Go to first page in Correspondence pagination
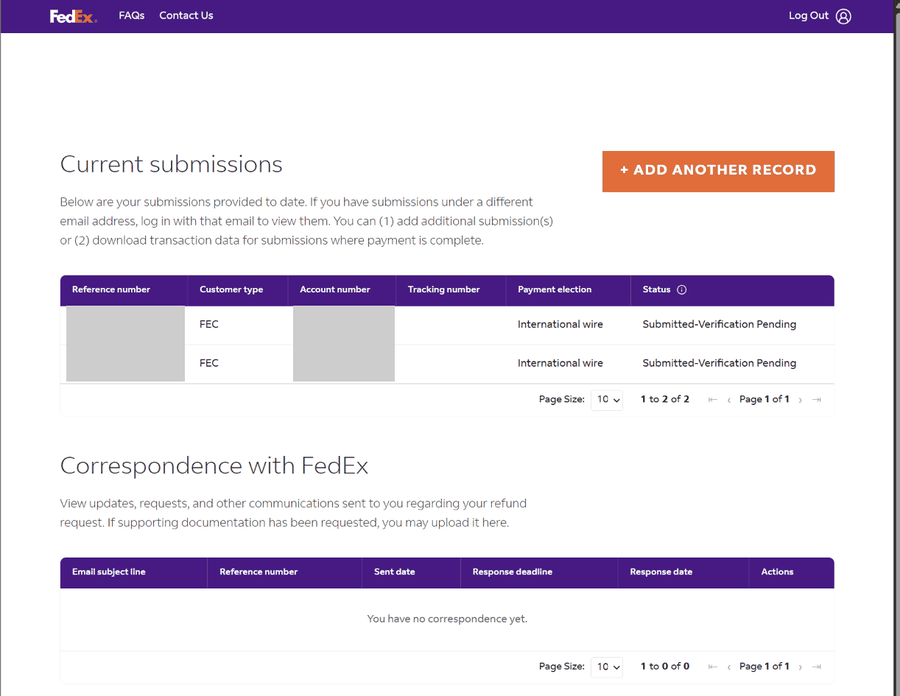900x696 pixels. (x=712, y=667)
